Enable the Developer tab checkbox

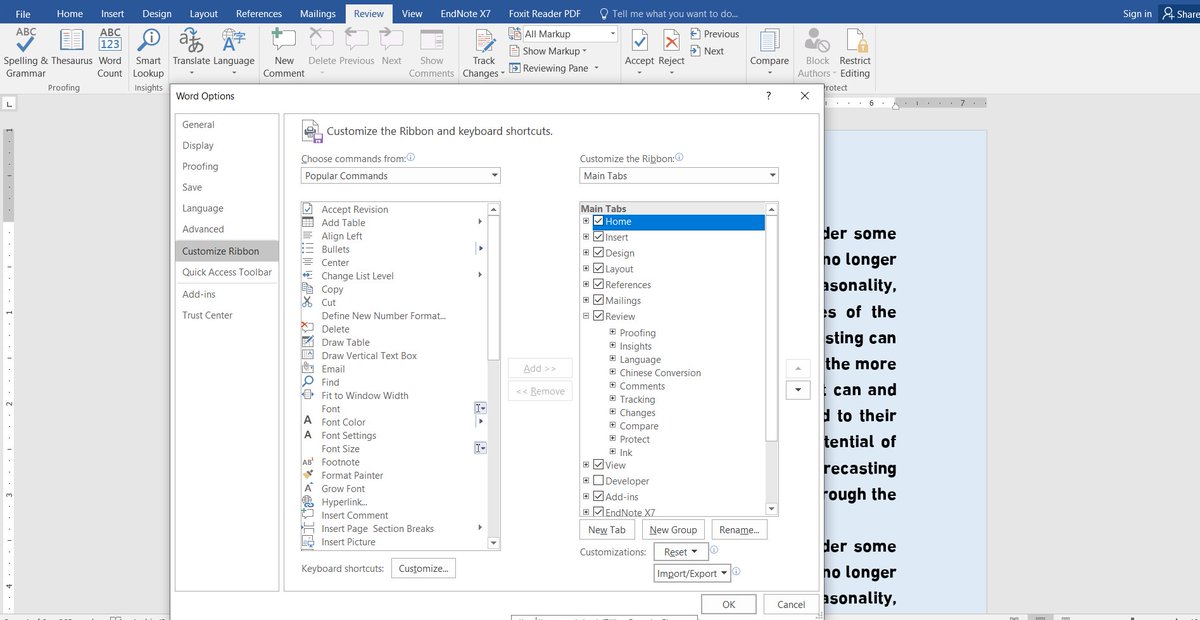point(598,481)
